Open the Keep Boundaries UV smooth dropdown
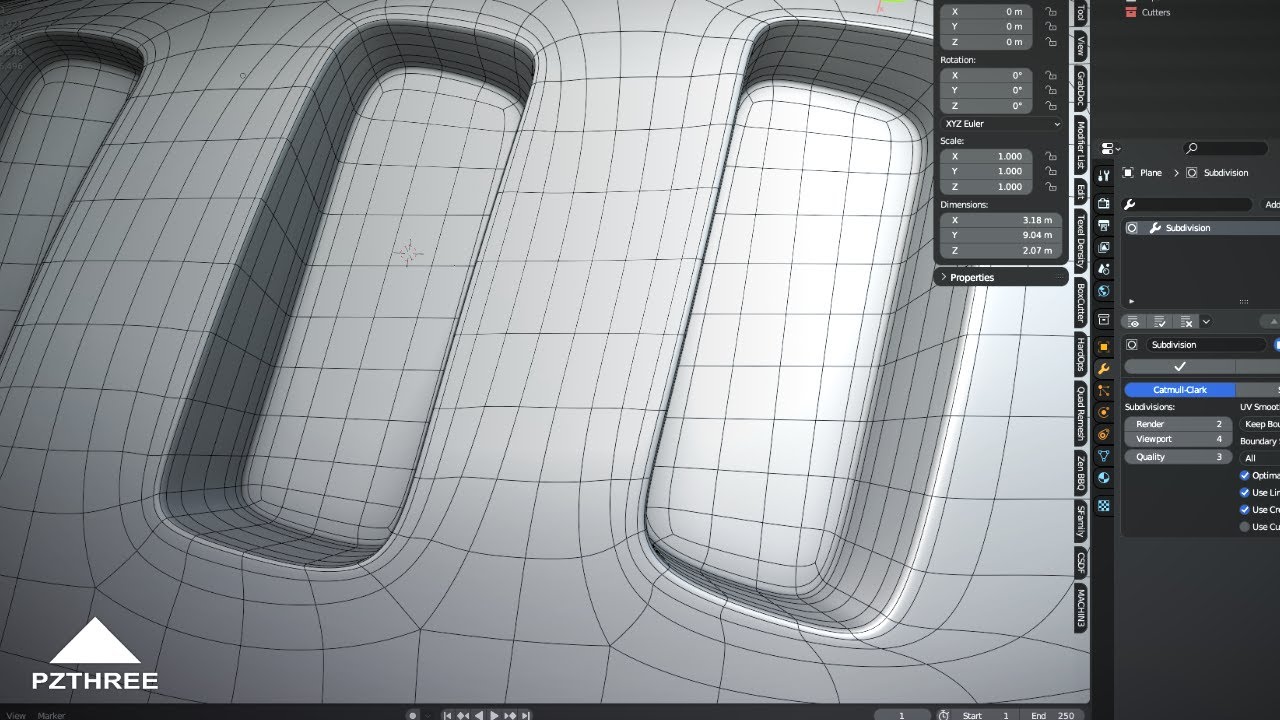1280x720 pixels. [1260, 424]
